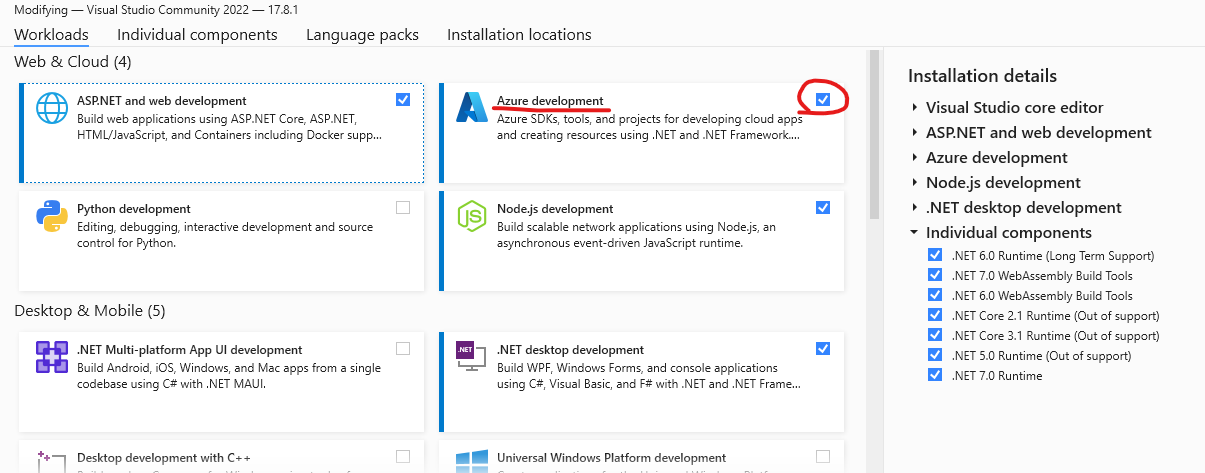This screenshot has width=1205, height=473.
Task: Uncheck the Node.js development workload checkbox
Action: click(x=822, y=208)
